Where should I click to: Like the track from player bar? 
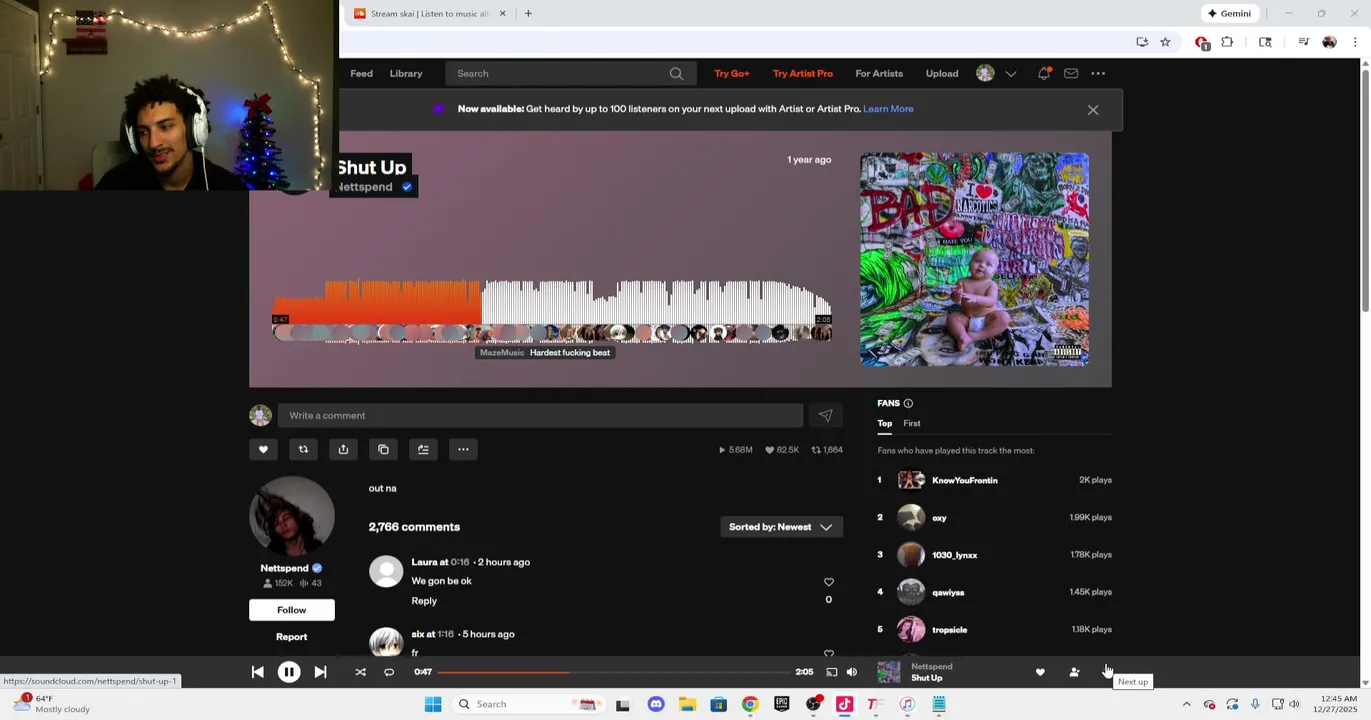click(x=1040, y=672)
